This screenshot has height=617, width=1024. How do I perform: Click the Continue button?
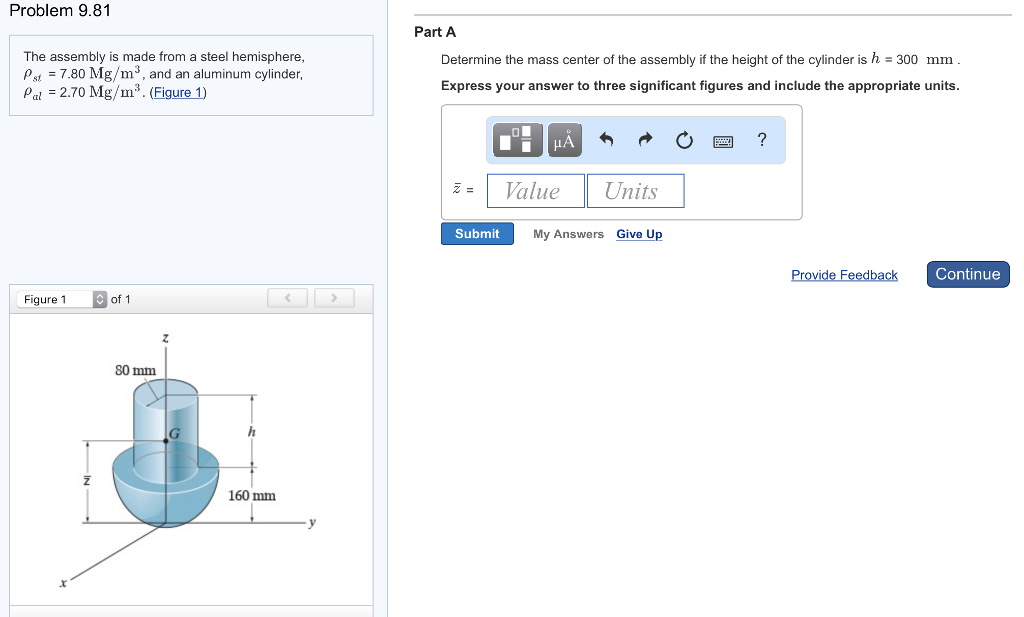click(x=967, y=273)
